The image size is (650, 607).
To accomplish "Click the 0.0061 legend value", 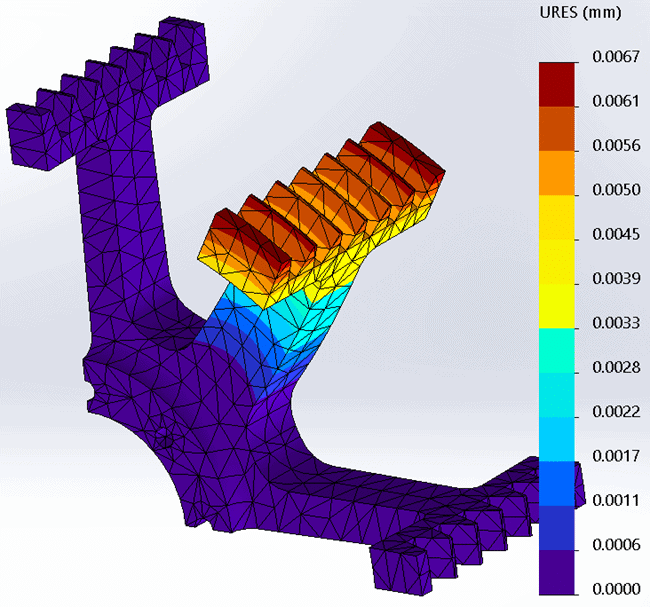I will 616,101.
